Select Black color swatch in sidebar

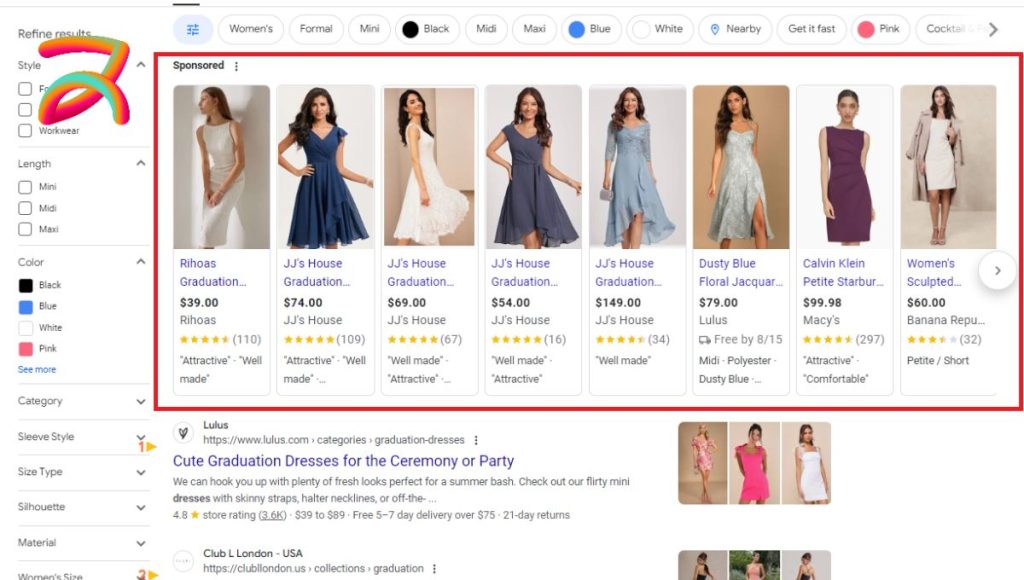click(25, 285)
